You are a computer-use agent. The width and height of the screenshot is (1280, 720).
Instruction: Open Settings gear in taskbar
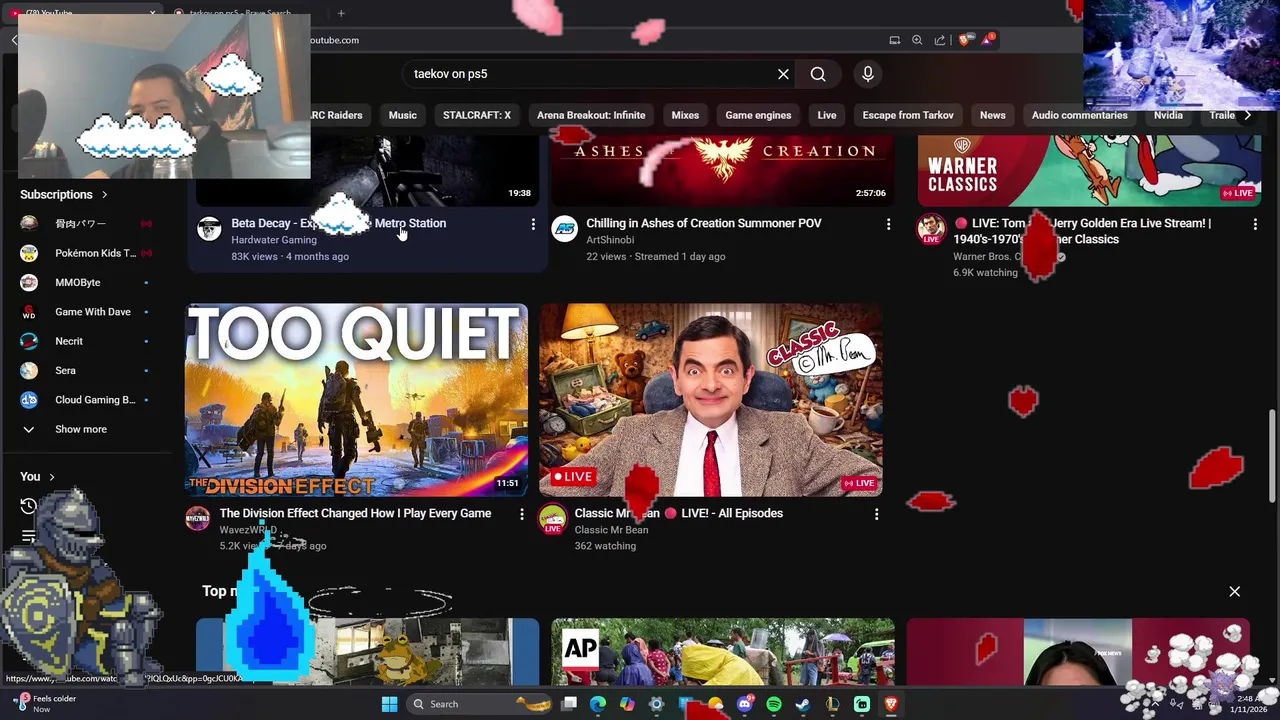[x=656, y=704]
